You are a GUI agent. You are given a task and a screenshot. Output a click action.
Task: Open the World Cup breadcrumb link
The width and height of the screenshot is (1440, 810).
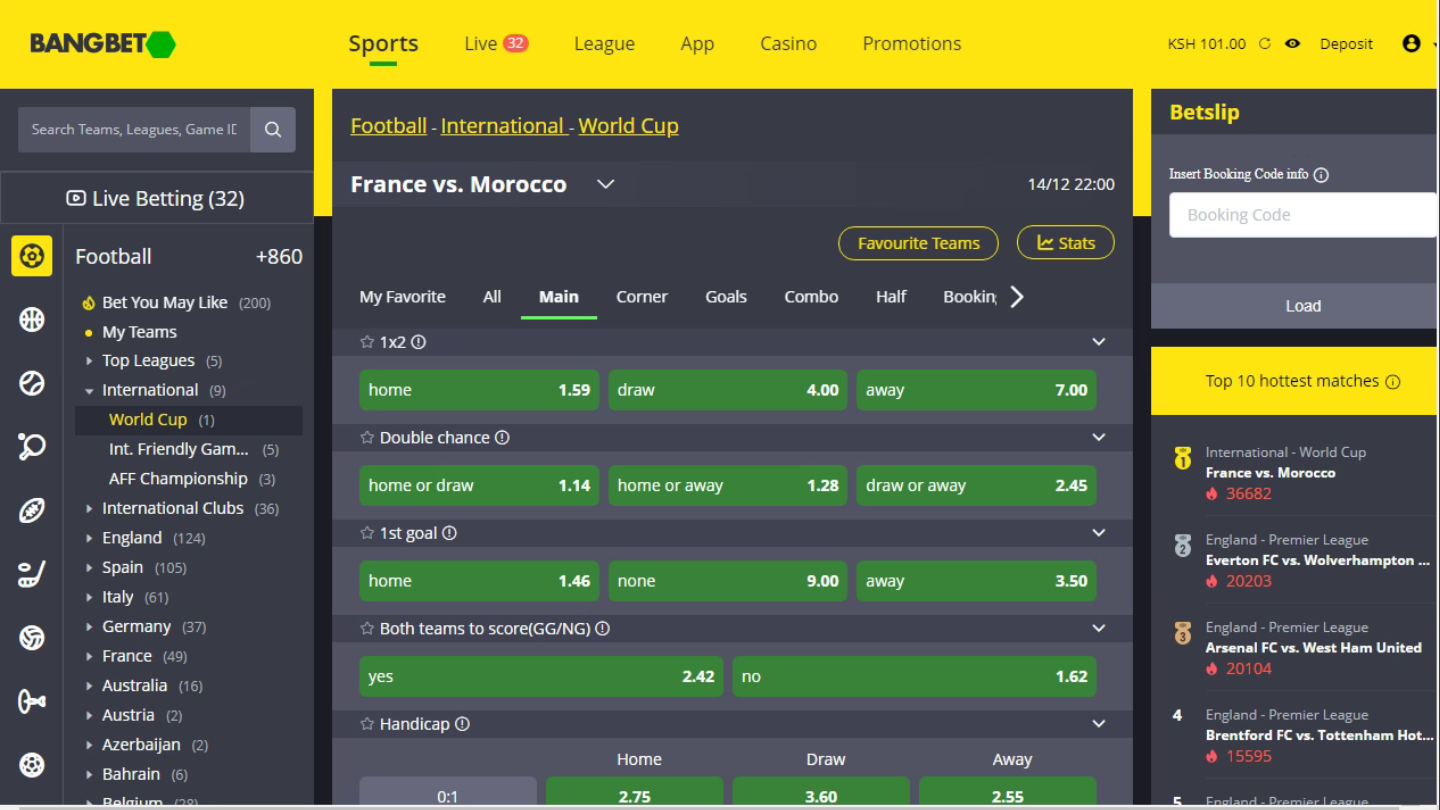[628, 126]
